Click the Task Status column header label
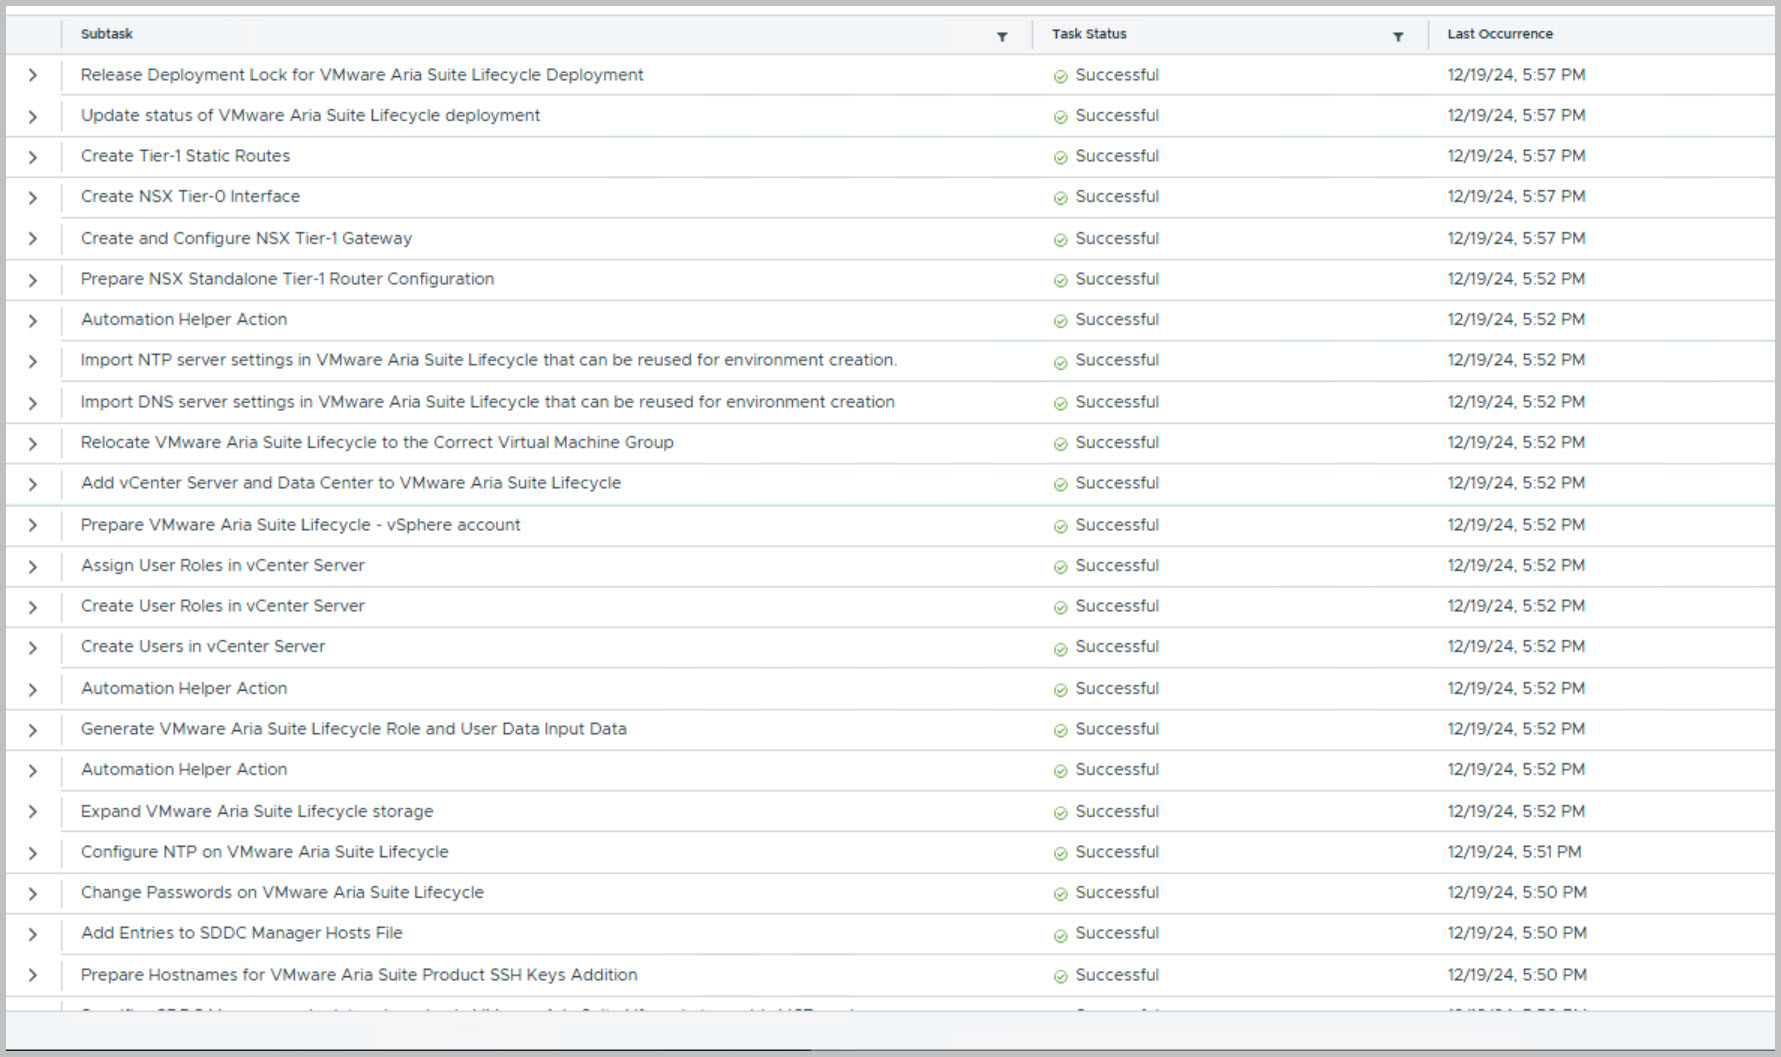 click(x=1088, y=34)
